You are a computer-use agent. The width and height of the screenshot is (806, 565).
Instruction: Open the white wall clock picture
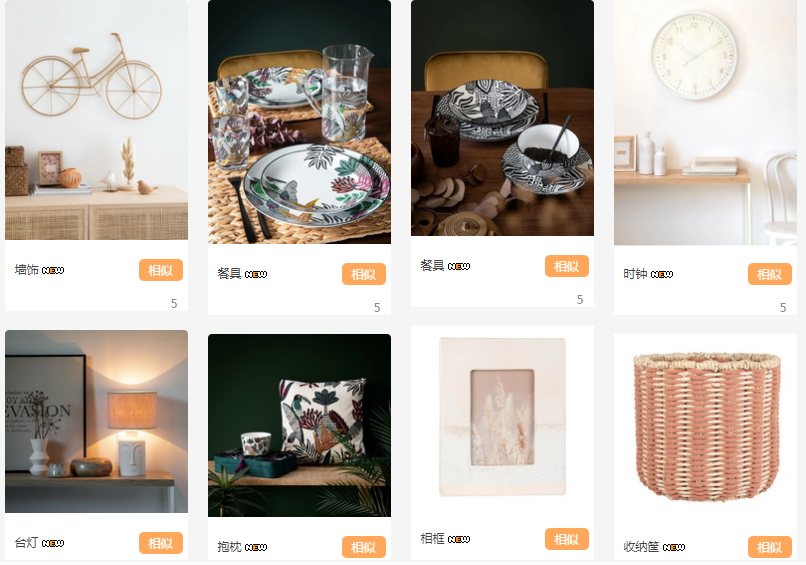[x=705, y=122]
